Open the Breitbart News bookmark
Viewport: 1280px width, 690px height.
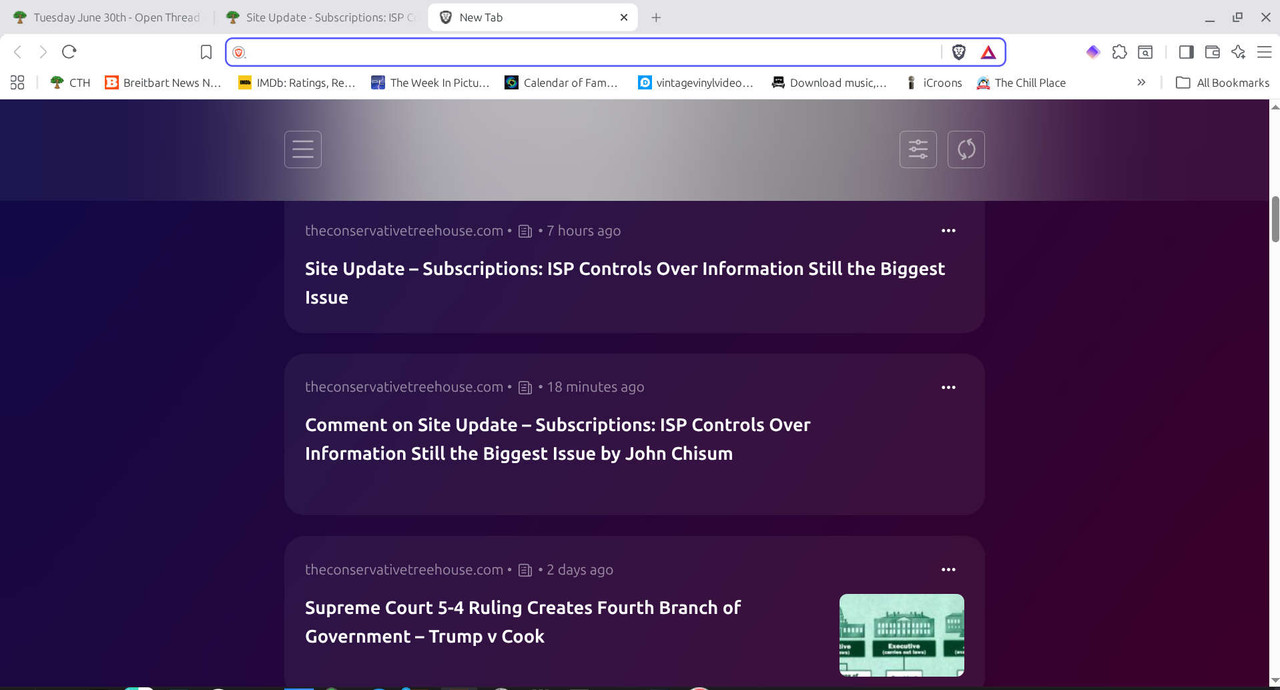tap(163, 82)
